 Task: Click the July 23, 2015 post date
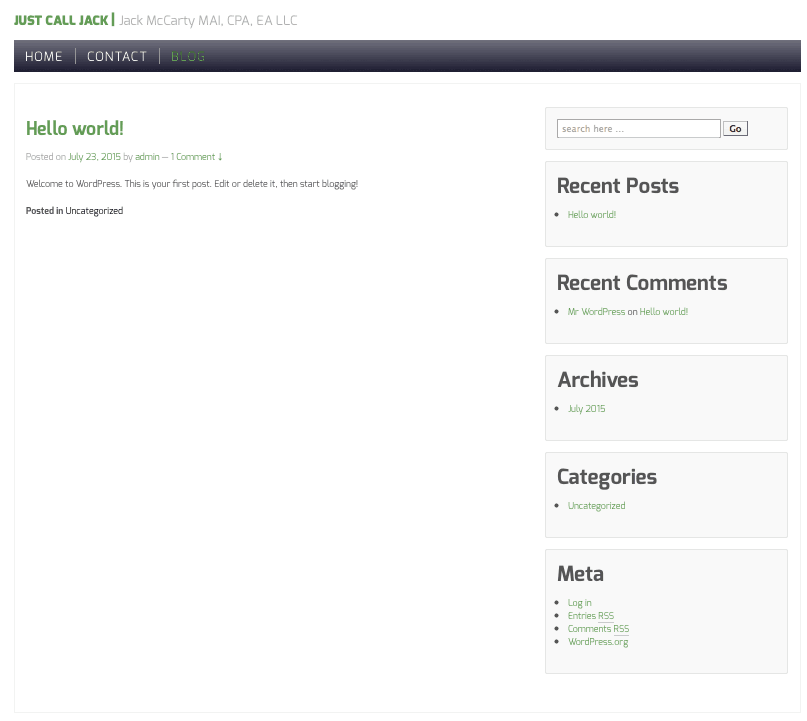[x=94, y=157]
